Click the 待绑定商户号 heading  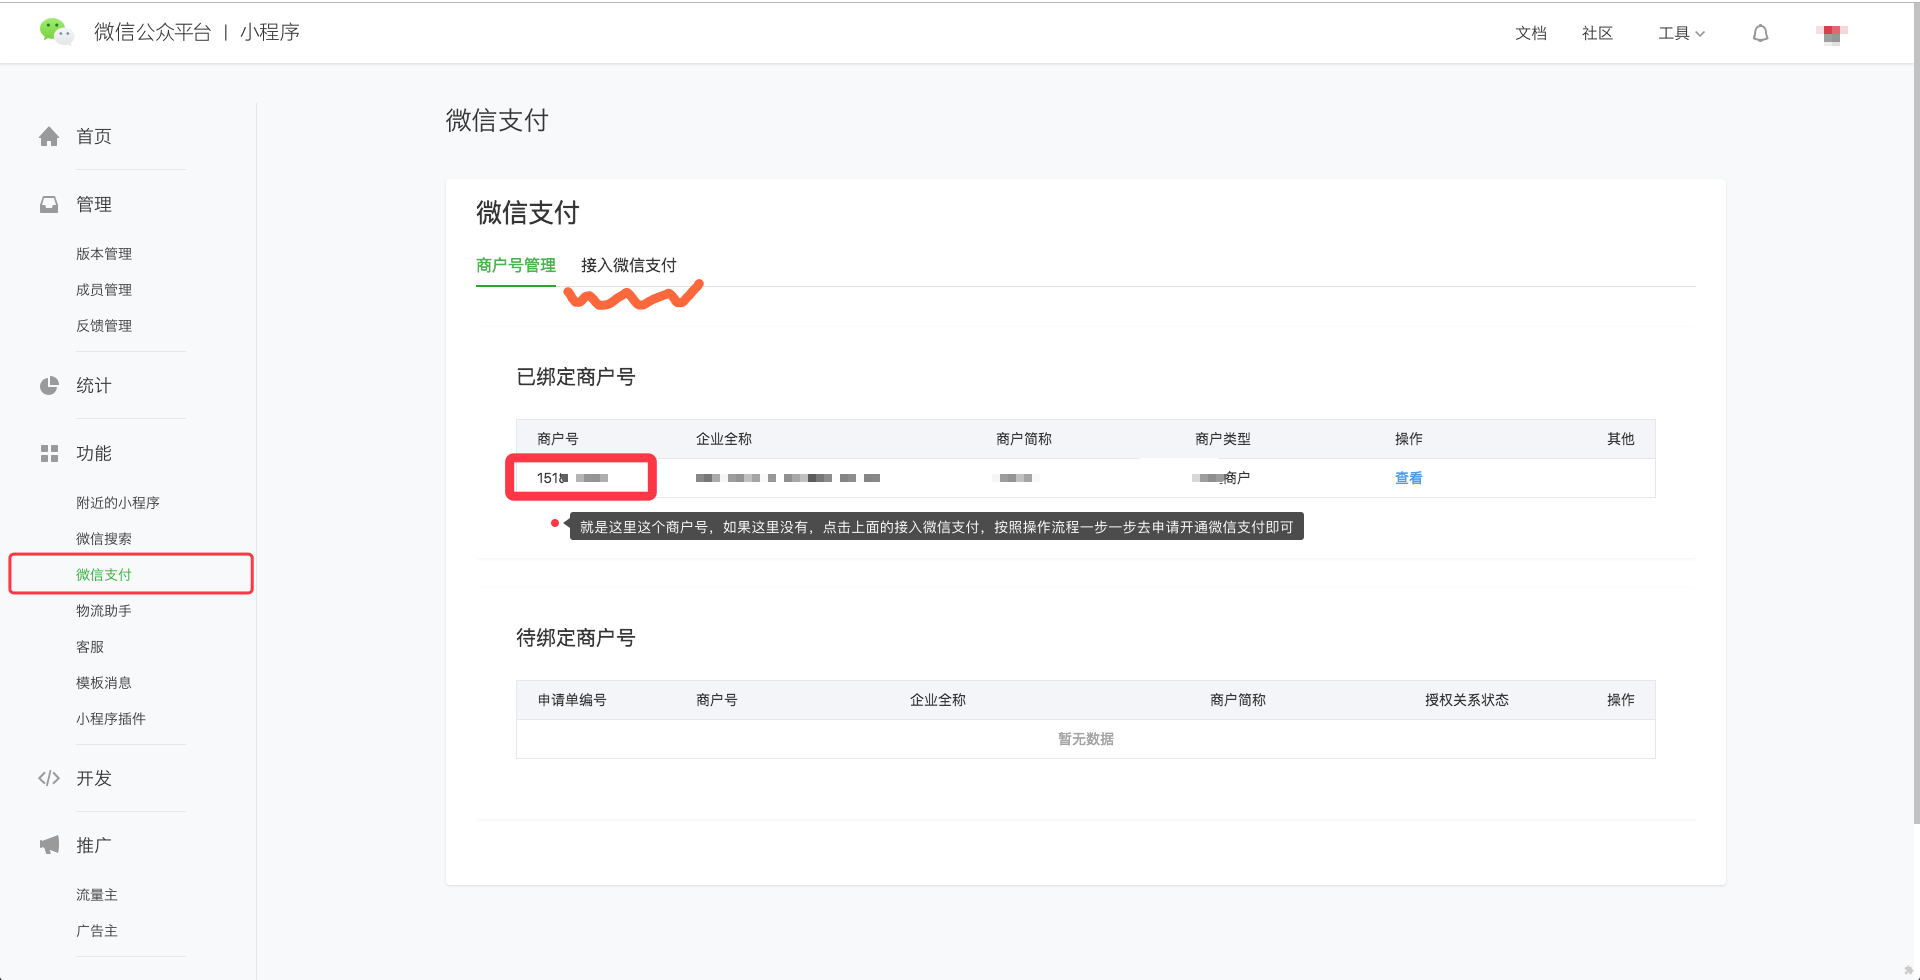coord(576,638)
